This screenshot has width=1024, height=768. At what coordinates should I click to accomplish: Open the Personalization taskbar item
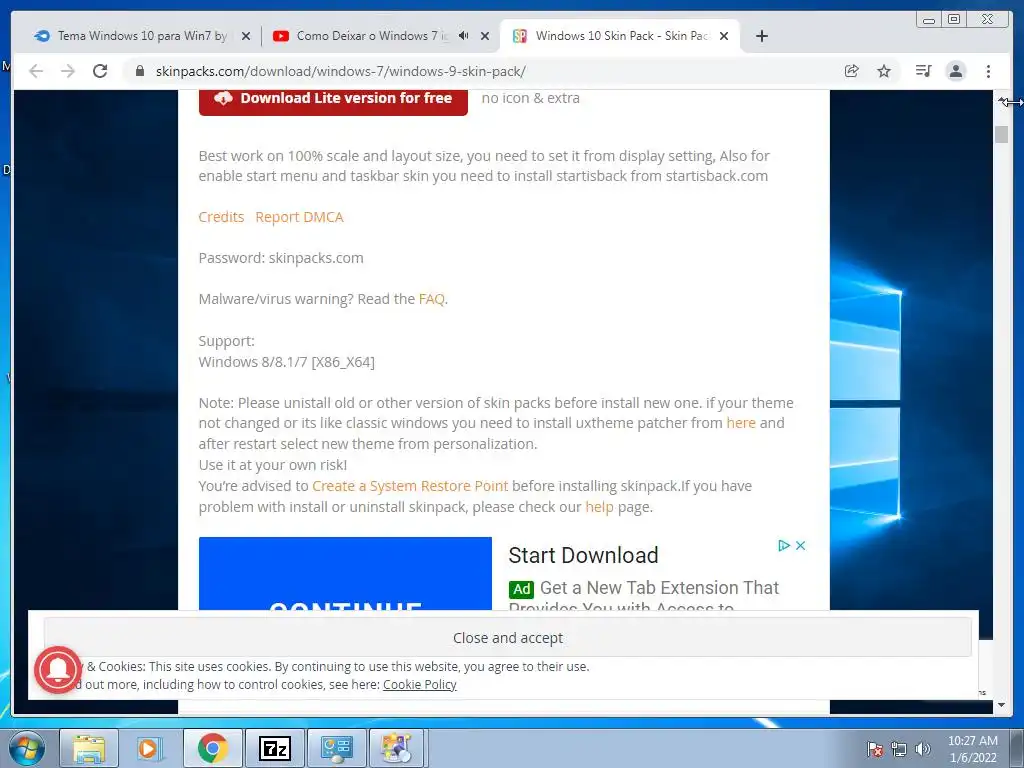[397, 748]
